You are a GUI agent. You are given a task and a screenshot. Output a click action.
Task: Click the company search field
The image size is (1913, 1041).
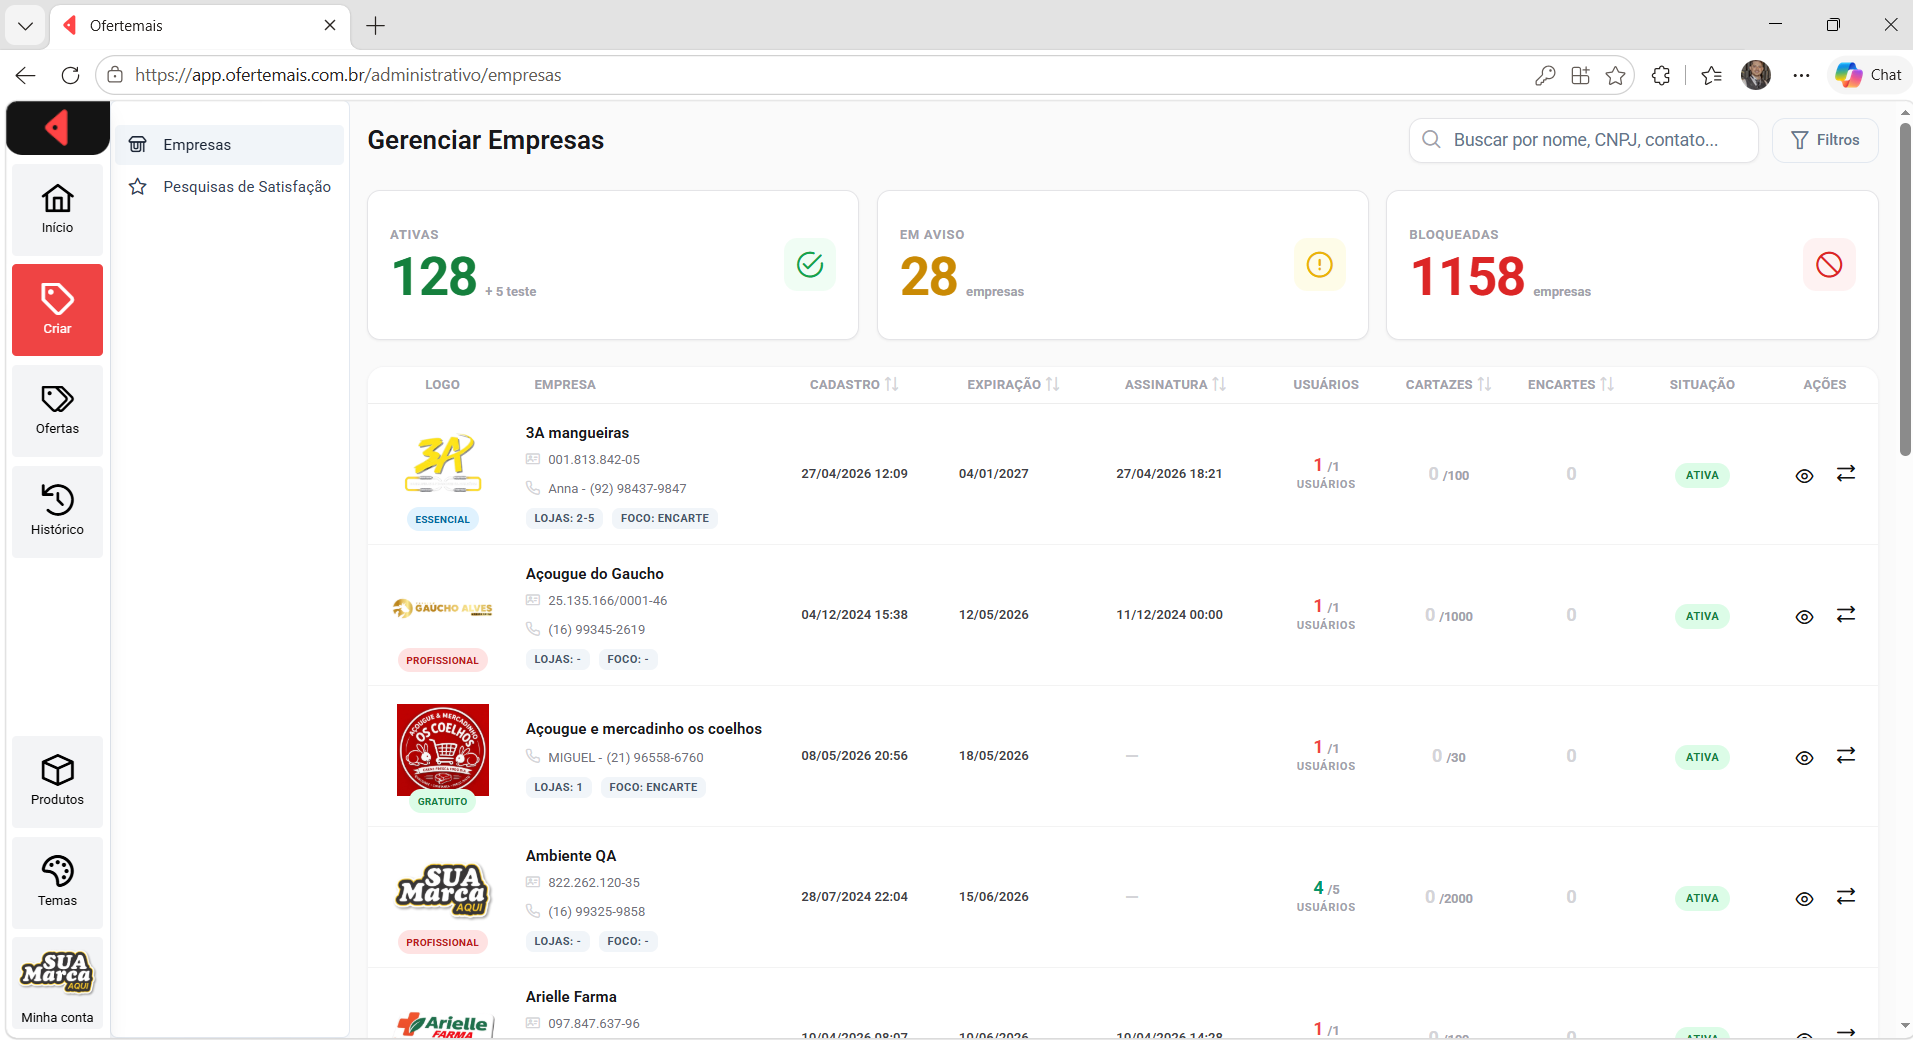[1584, 140]
